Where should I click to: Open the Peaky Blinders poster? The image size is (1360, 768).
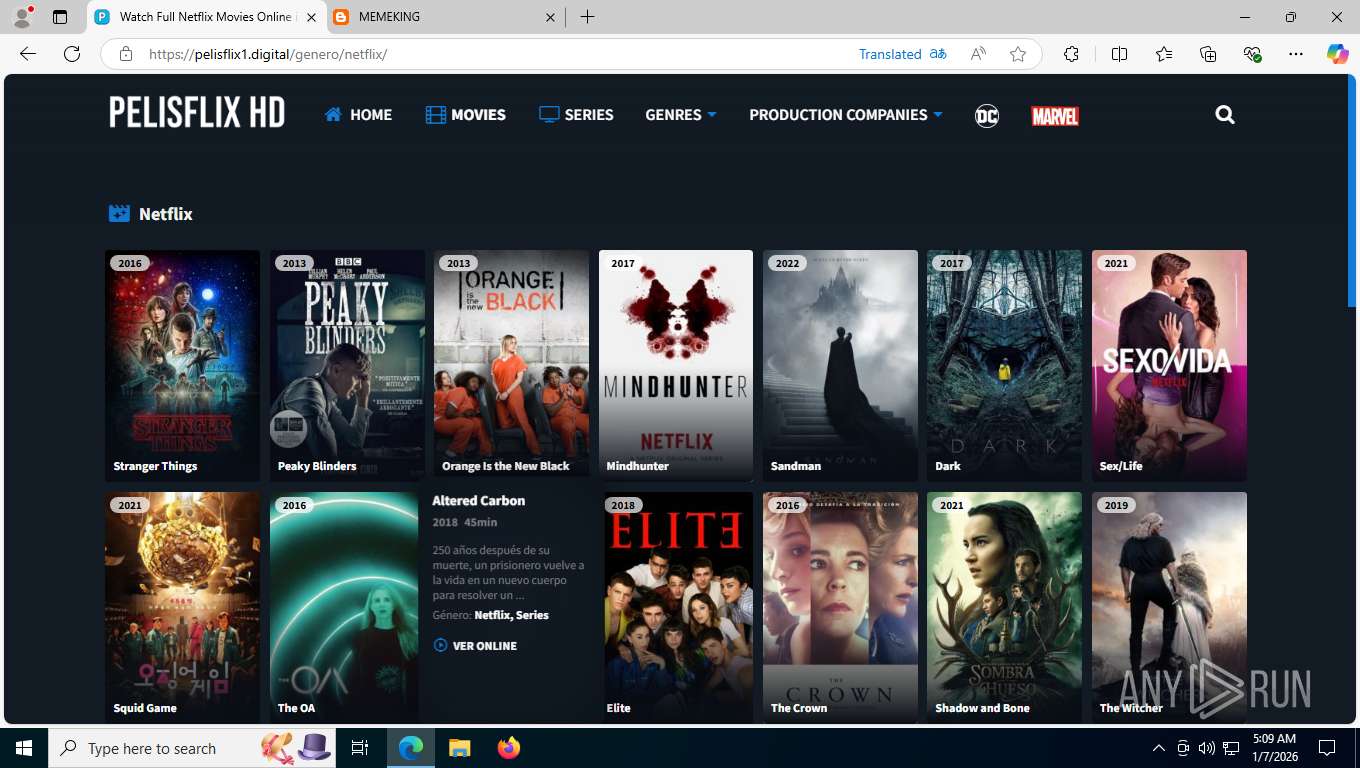point(347,365)
